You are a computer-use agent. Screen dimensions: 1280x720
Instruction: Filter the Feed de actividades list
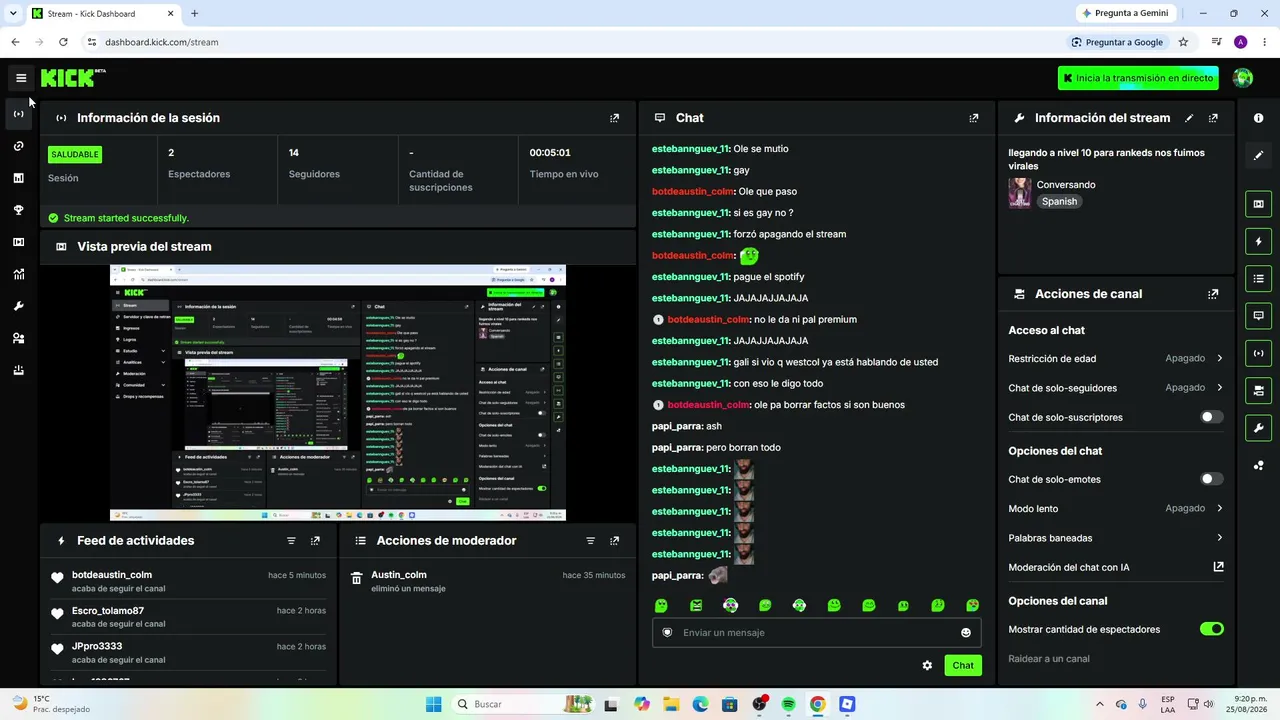[291, 541]
